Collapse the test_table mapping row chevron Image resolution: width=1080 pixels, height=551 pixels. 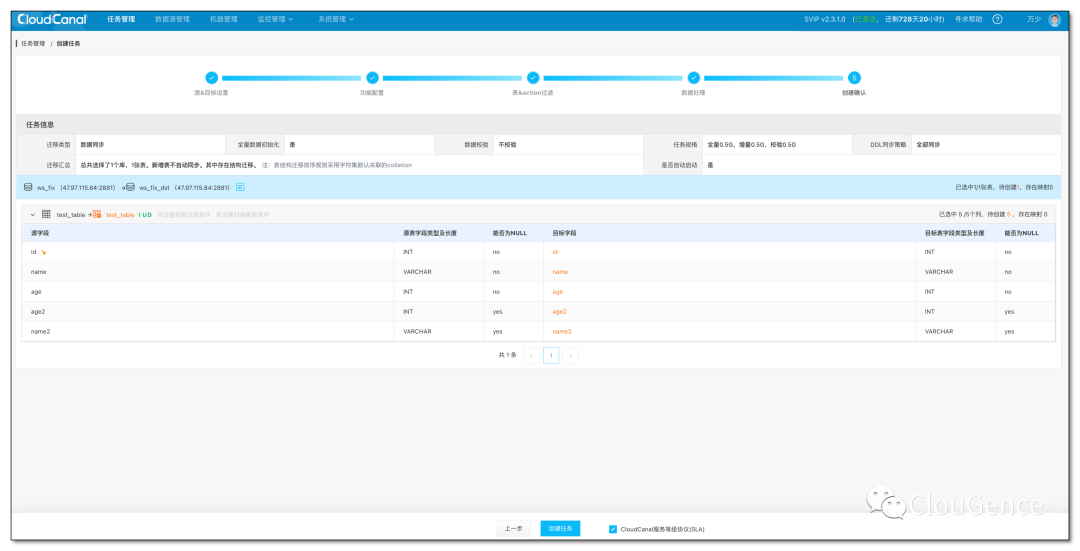32,215
